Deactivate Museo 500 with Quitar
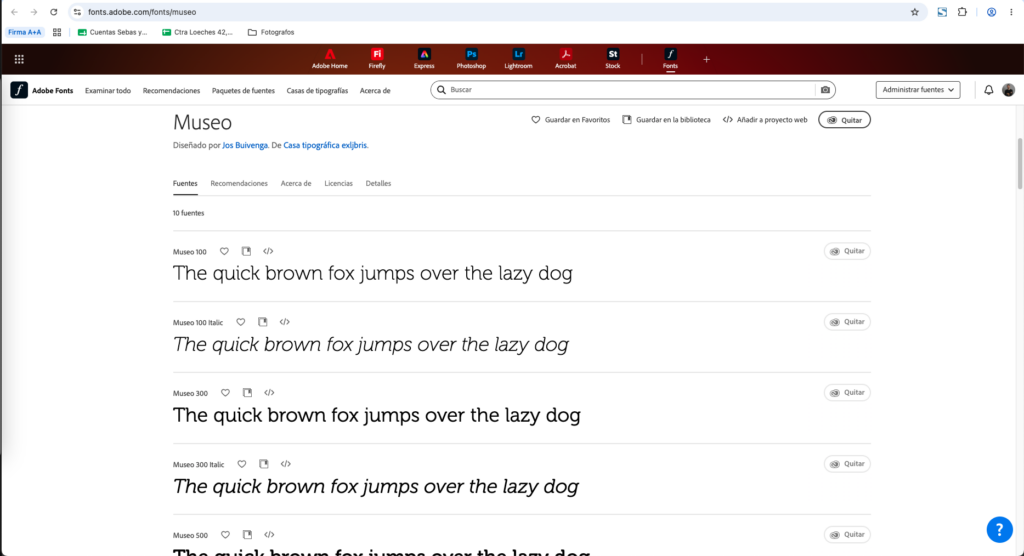 (847, 534)
